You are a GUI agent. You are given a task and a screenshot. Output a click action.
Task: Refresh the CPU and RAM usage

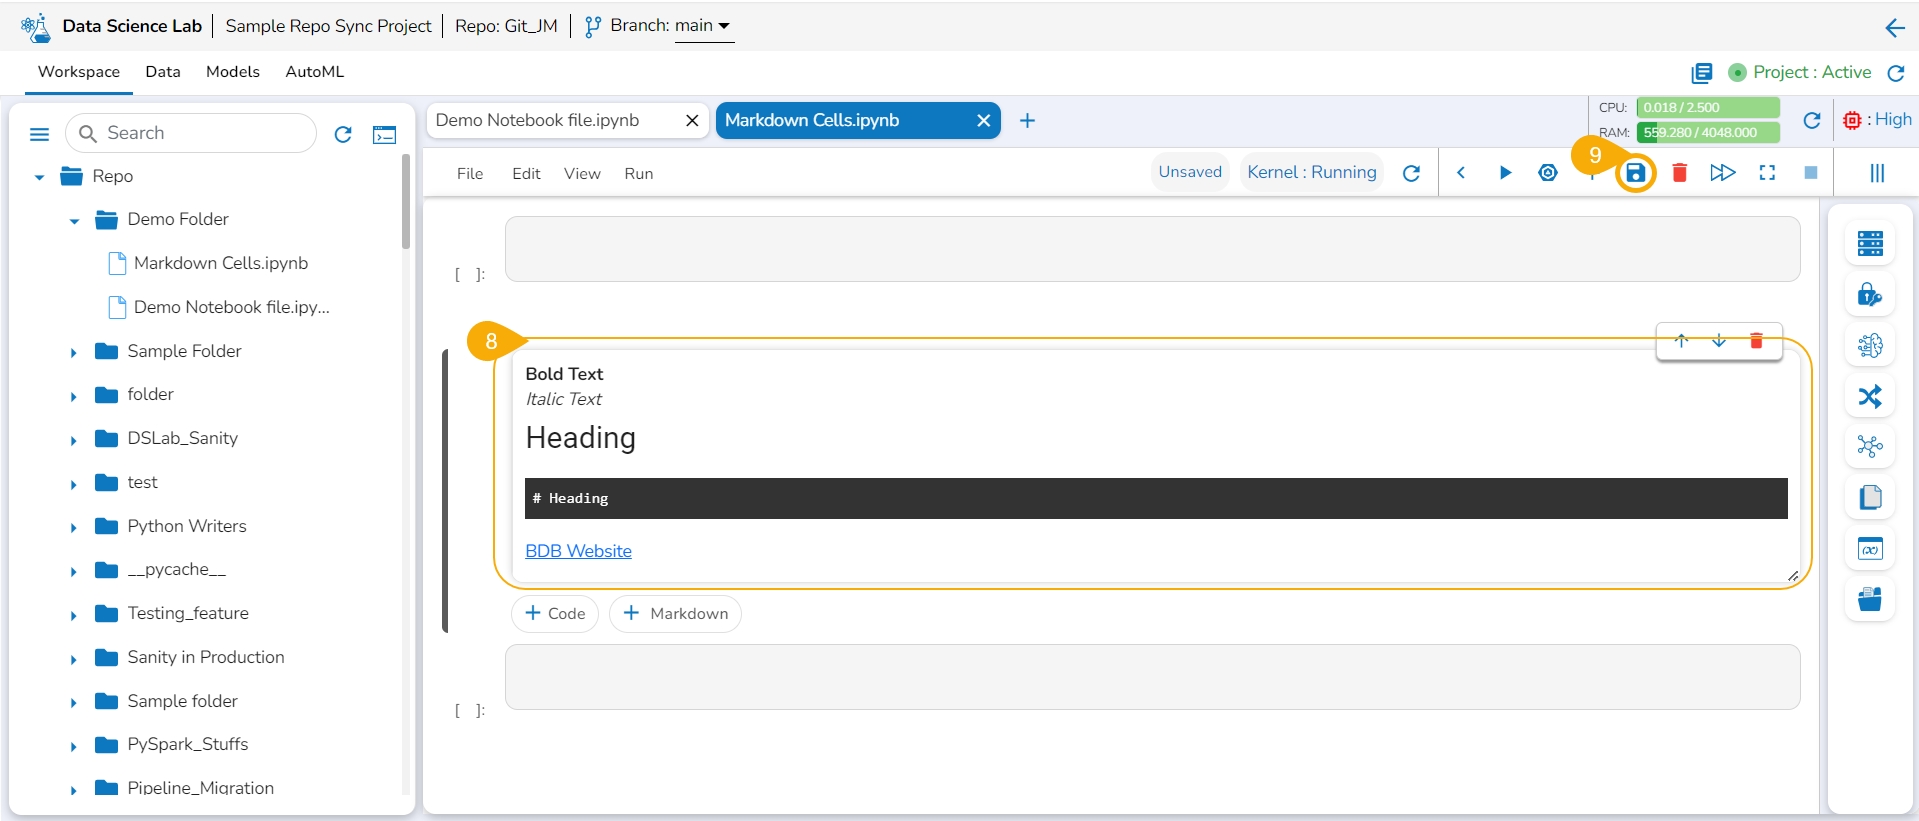(1811, 120)
